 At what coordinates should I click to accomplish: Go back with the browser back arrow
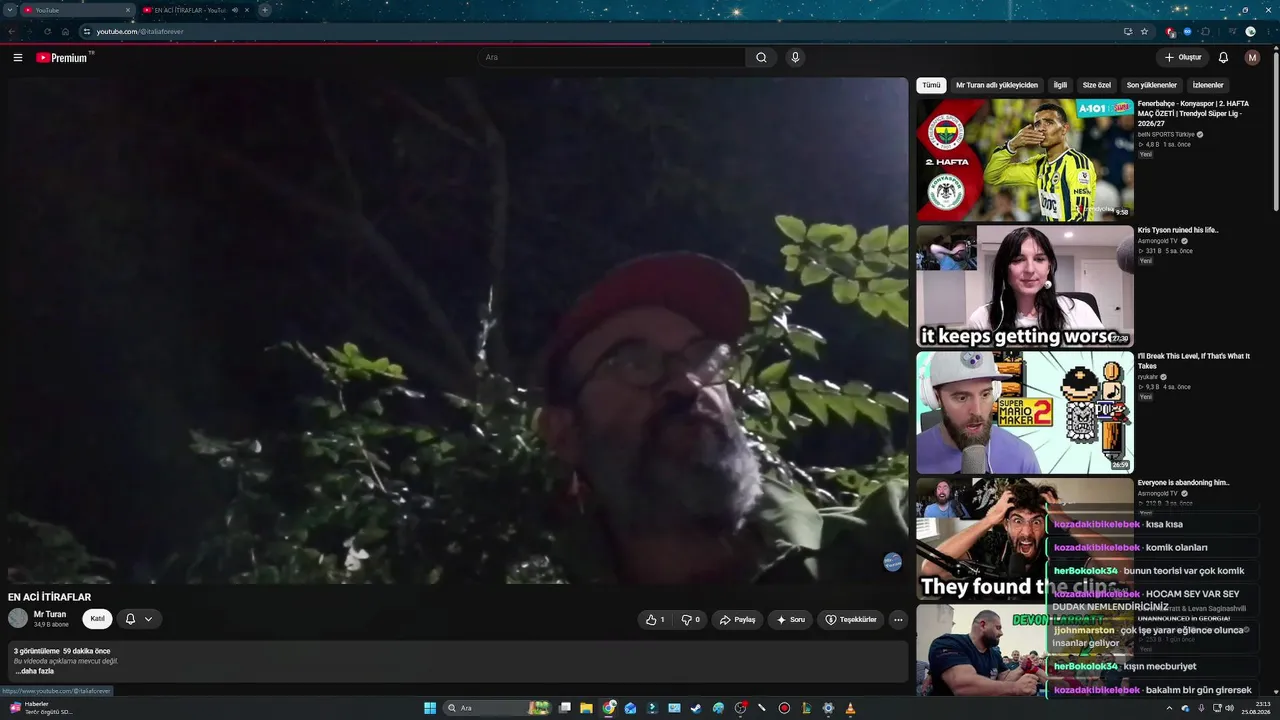click(12, 32)
